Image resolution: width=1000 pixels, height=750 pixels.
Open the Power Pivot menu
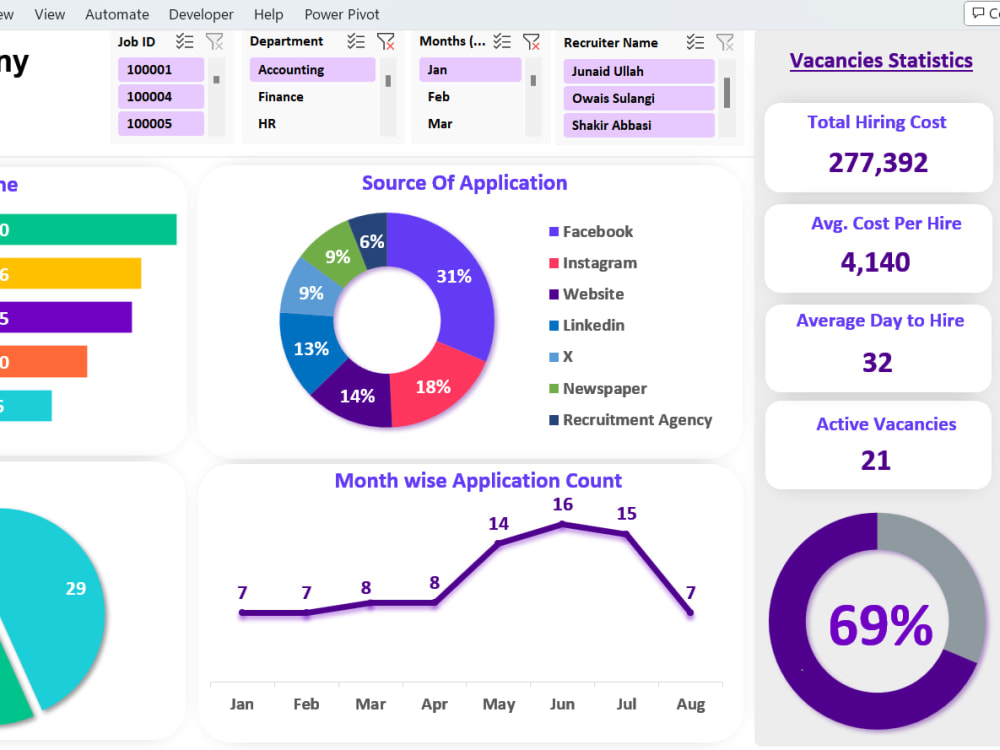tap(341, 14)
